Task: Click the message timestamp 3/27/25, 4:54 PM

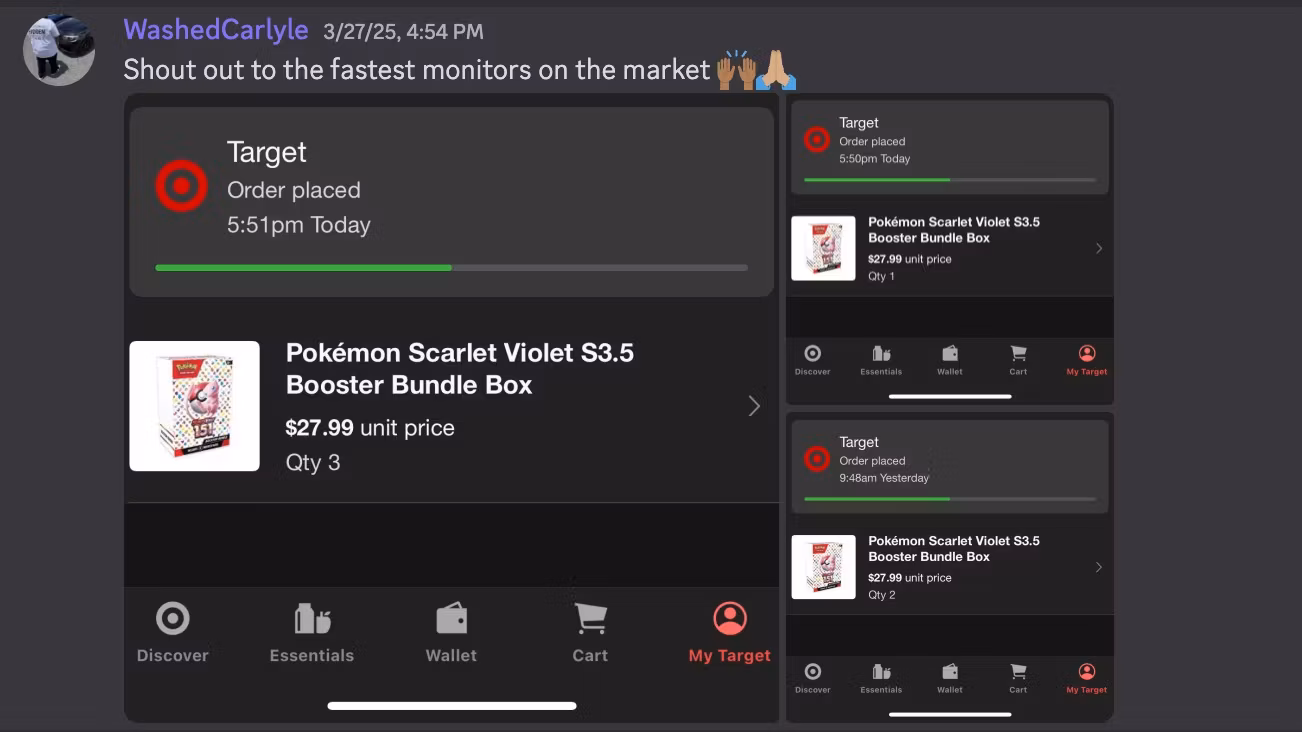Action: pos(403,32)
